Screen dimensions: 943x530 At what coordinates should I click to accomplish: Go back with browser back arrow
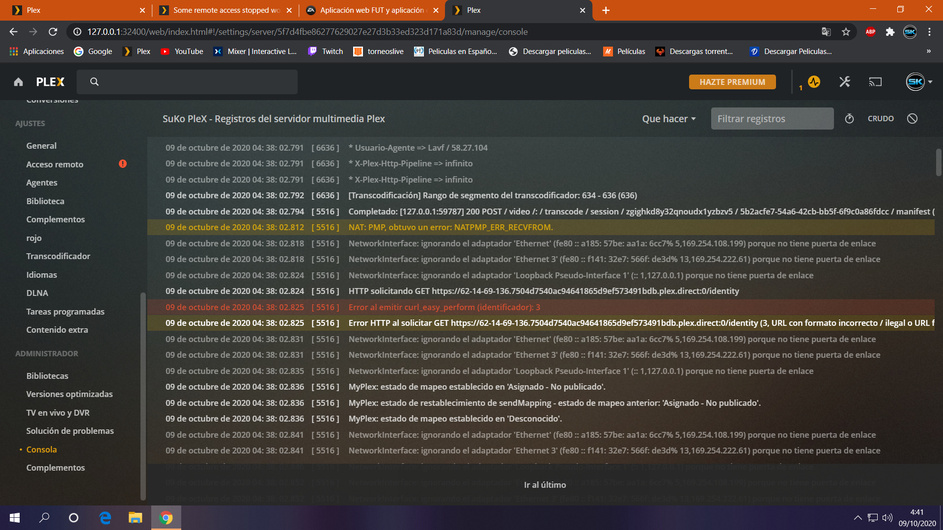13,32
